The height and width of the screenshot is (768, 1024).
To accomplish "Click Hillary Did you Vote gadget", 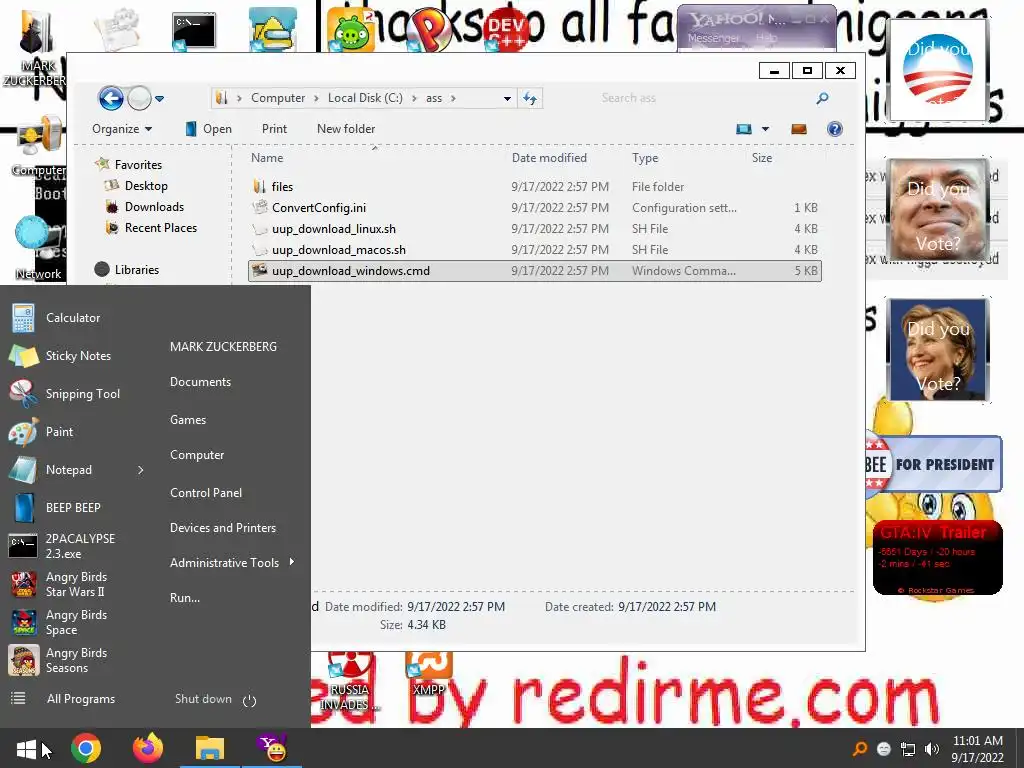I will (x=938, y=350).
